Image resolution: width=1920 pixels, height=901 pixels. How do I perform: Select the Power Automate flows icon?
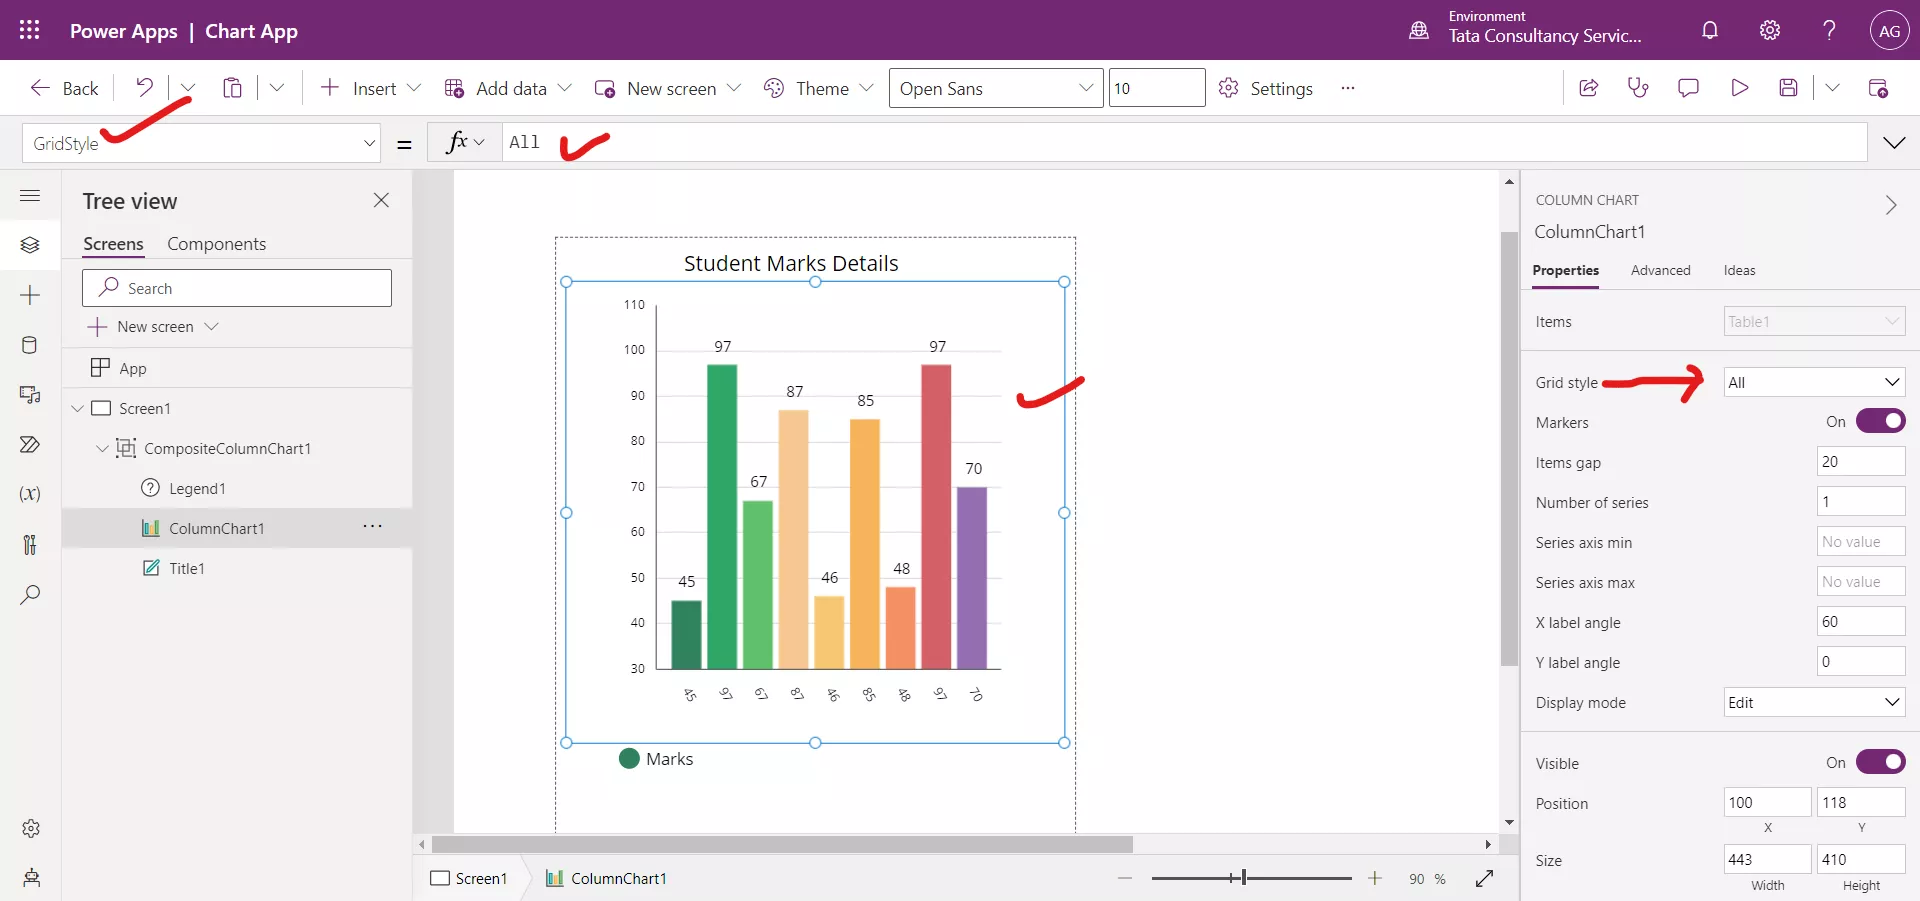point(30,445)
